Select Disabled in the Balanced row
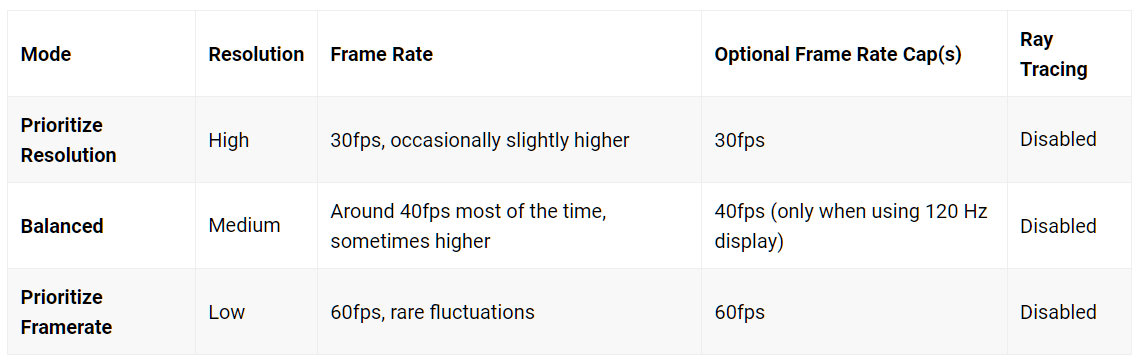 click(x=1058, y=226)
